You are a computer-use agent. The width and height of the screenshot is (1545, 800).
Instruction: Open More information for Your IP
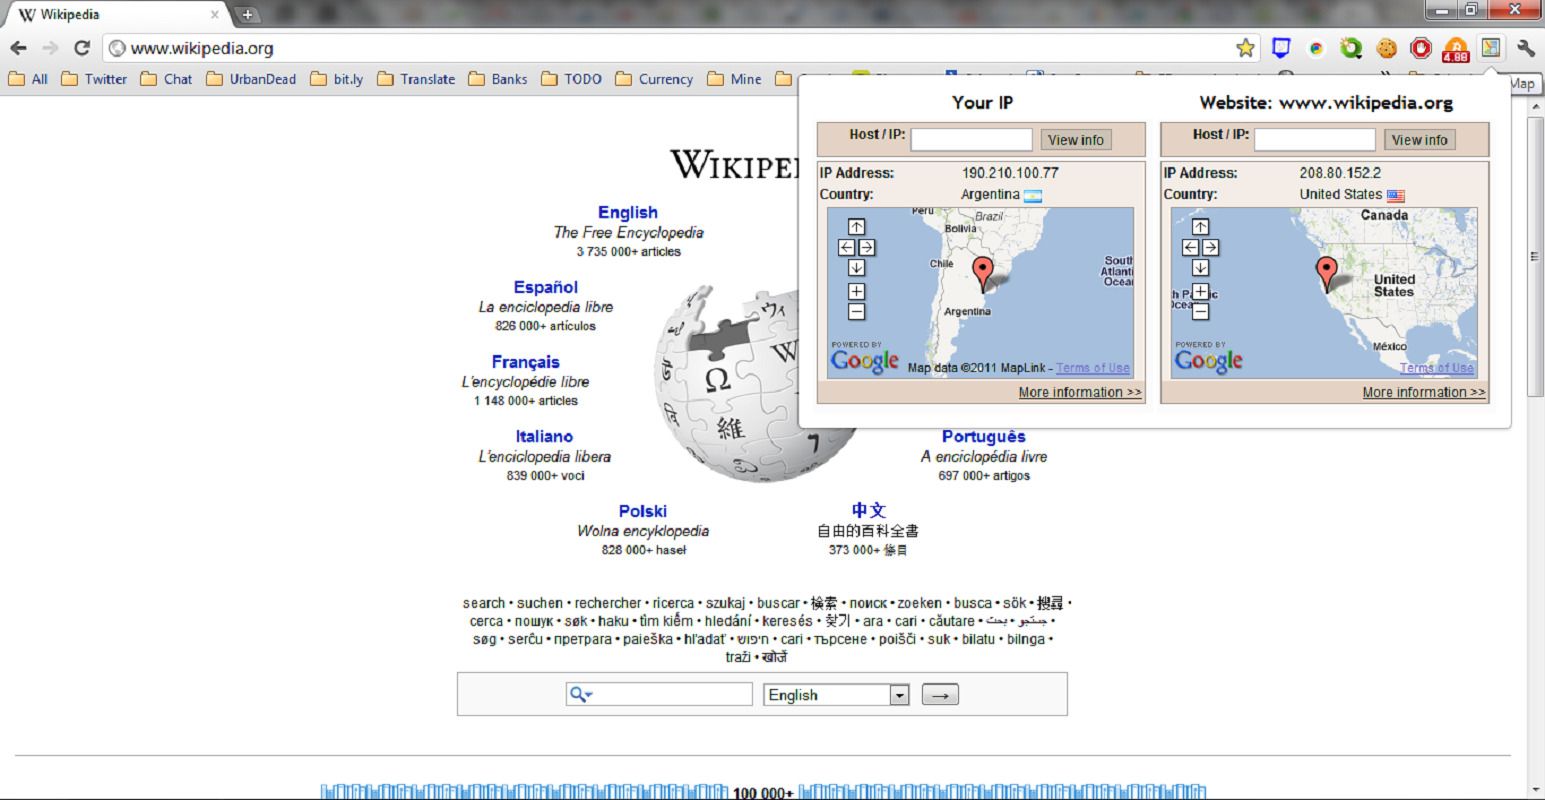coord(1080,392)
